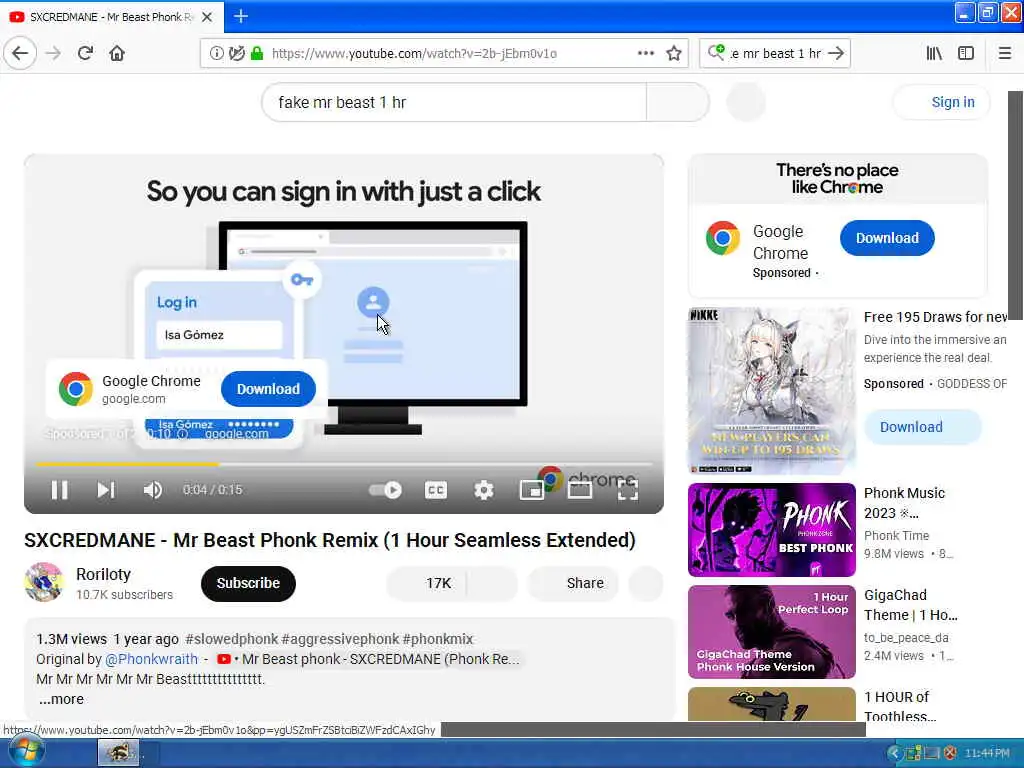Image resolution: width=1024 pixels, height=768 pixels.
Task: Click the taskbar application icon
Action: coord(118,753)
